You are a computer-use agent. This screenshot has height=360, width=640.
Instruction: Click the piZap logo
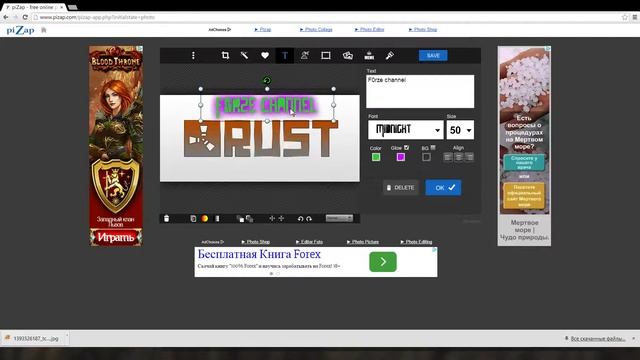[20, 30]
